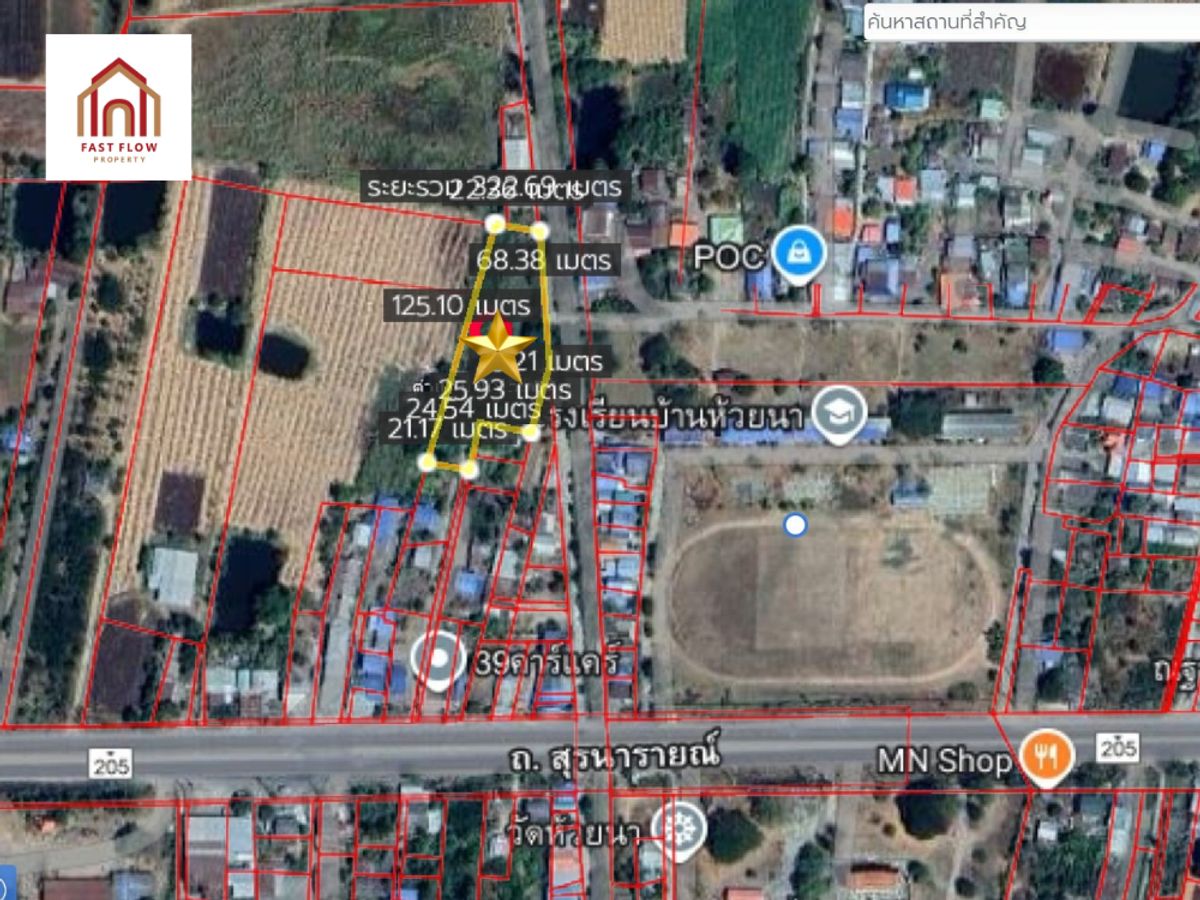Viewport: 1200px width, 900px height.
Task: Click the temple marker icon for วัดห้วยนา
Action: coord(678,827)
